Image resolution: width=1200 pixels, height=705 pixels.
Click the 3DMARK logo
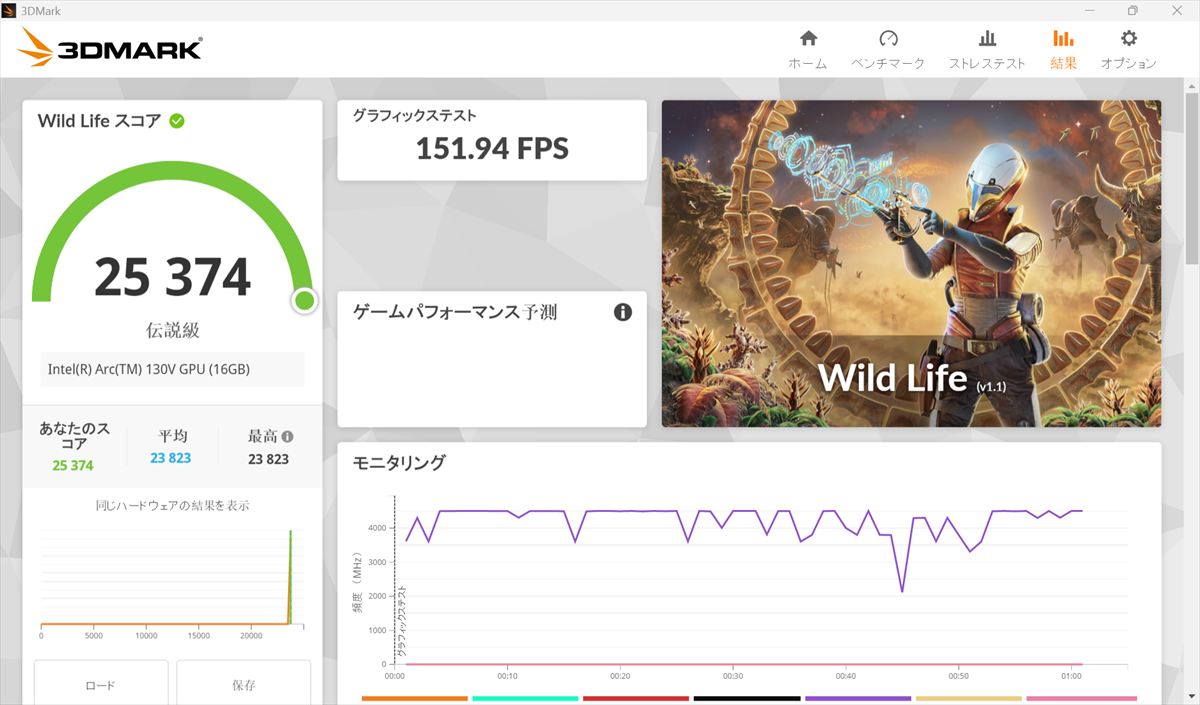[x=110, y=48]
